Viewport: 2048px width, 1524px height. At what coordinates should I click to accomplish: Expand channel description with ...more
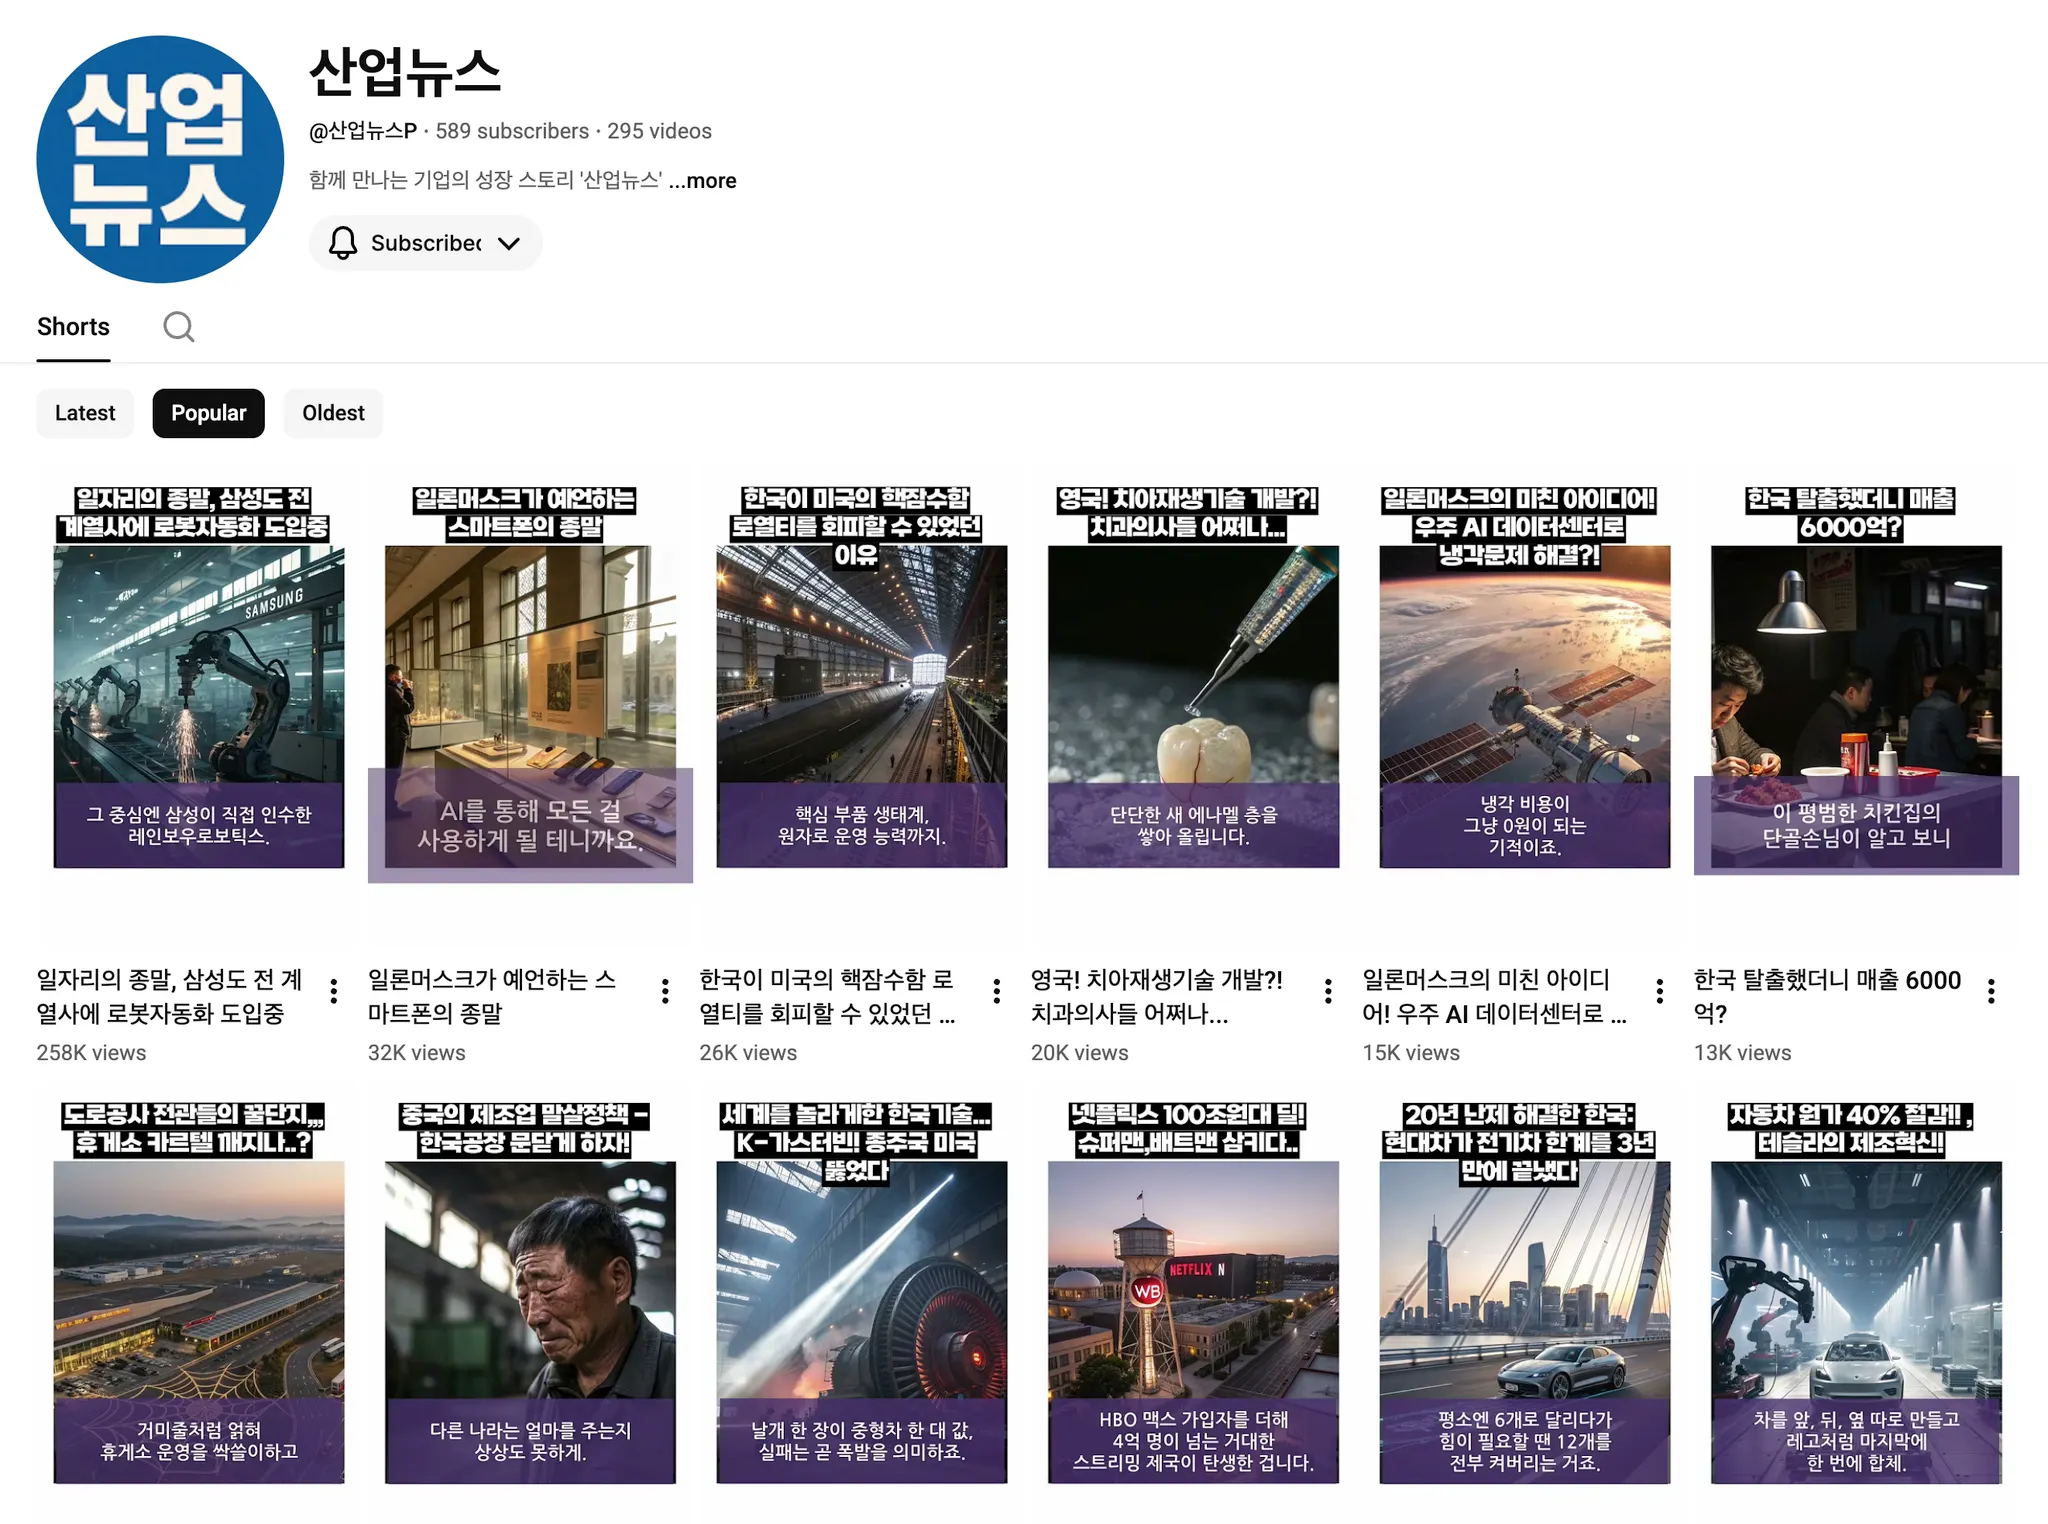pyautogui.click(x=703, y=181)
